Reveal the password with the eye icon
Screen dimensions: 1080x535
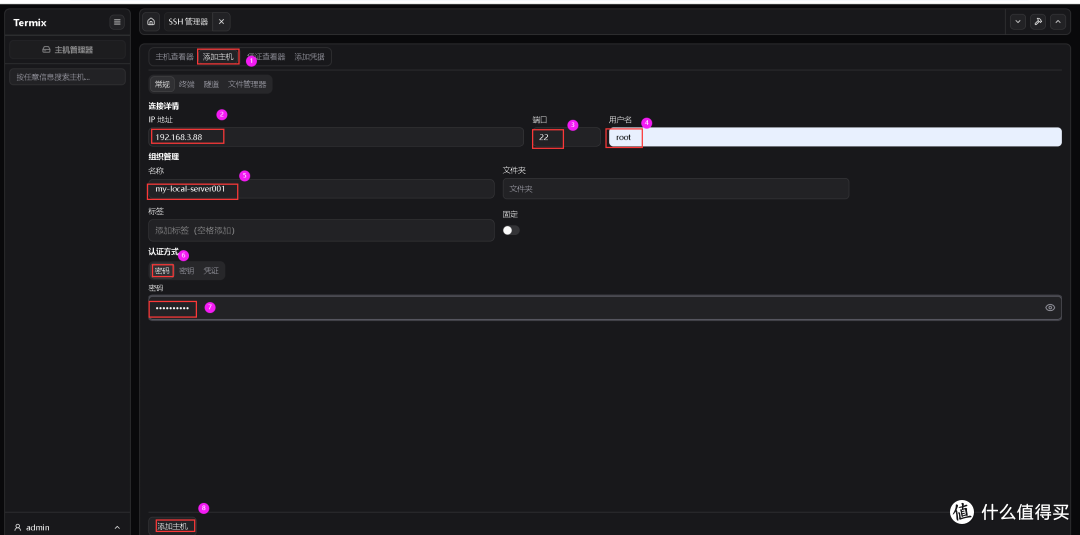(x=1050, y=308)
